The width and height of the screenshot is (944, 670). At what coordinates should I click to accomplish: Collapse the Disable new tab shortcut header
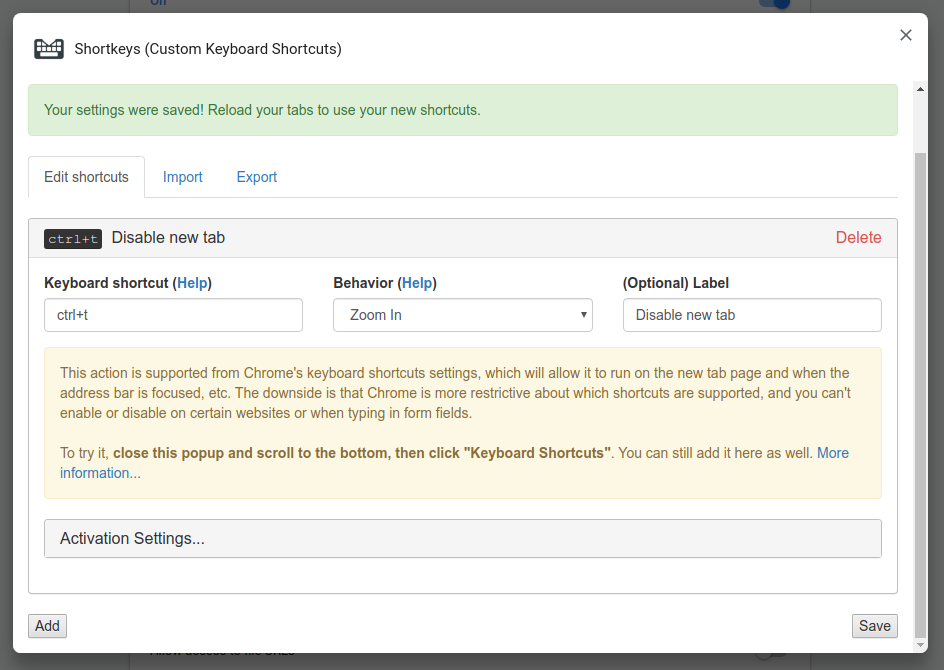(421, 238)
